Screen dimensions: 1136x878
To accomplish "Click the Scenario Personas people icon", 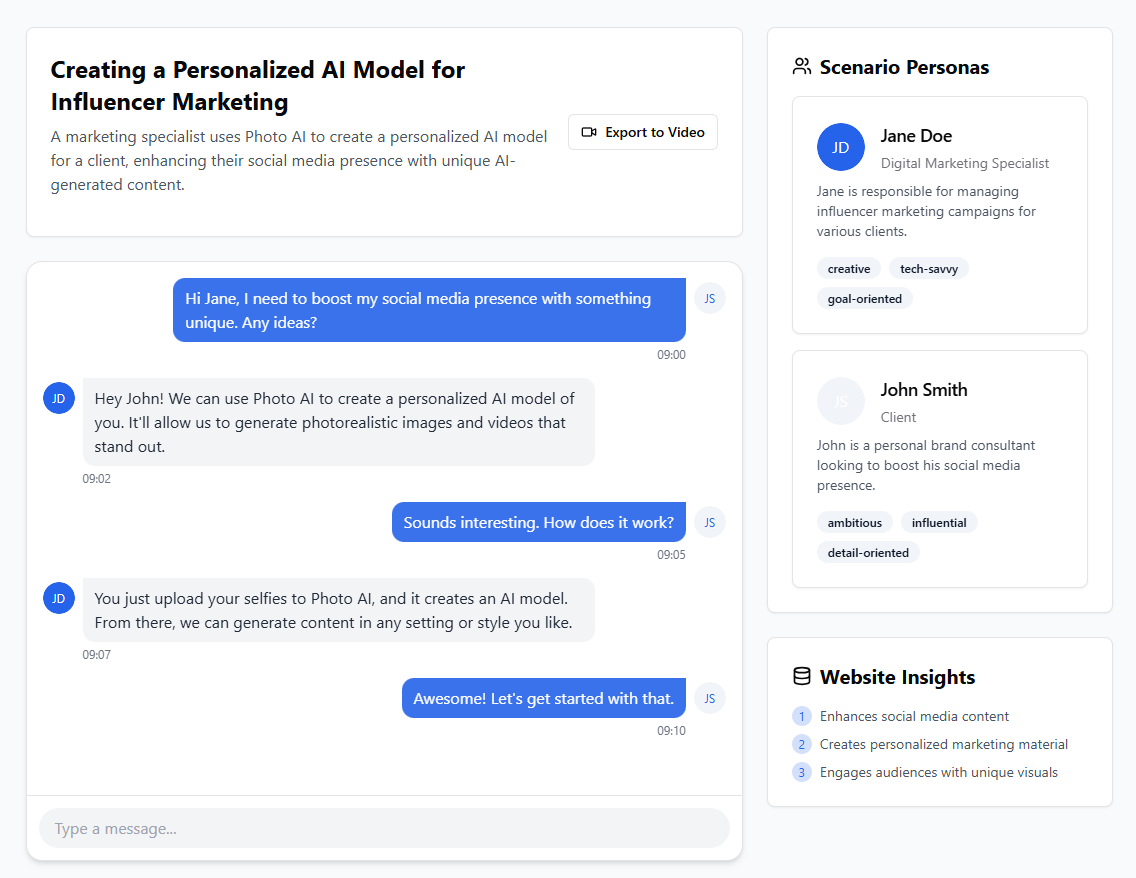I will [802, 67].
